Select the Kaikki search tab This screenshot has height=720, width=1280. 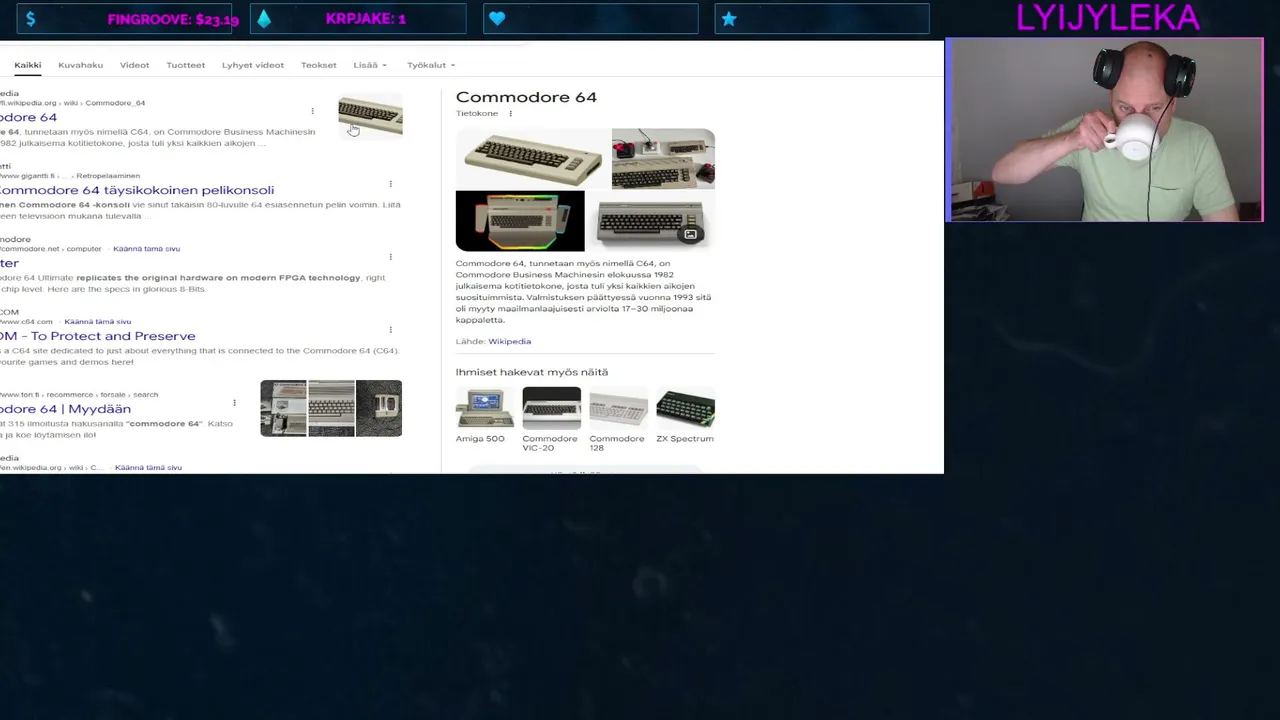(28, 65)
